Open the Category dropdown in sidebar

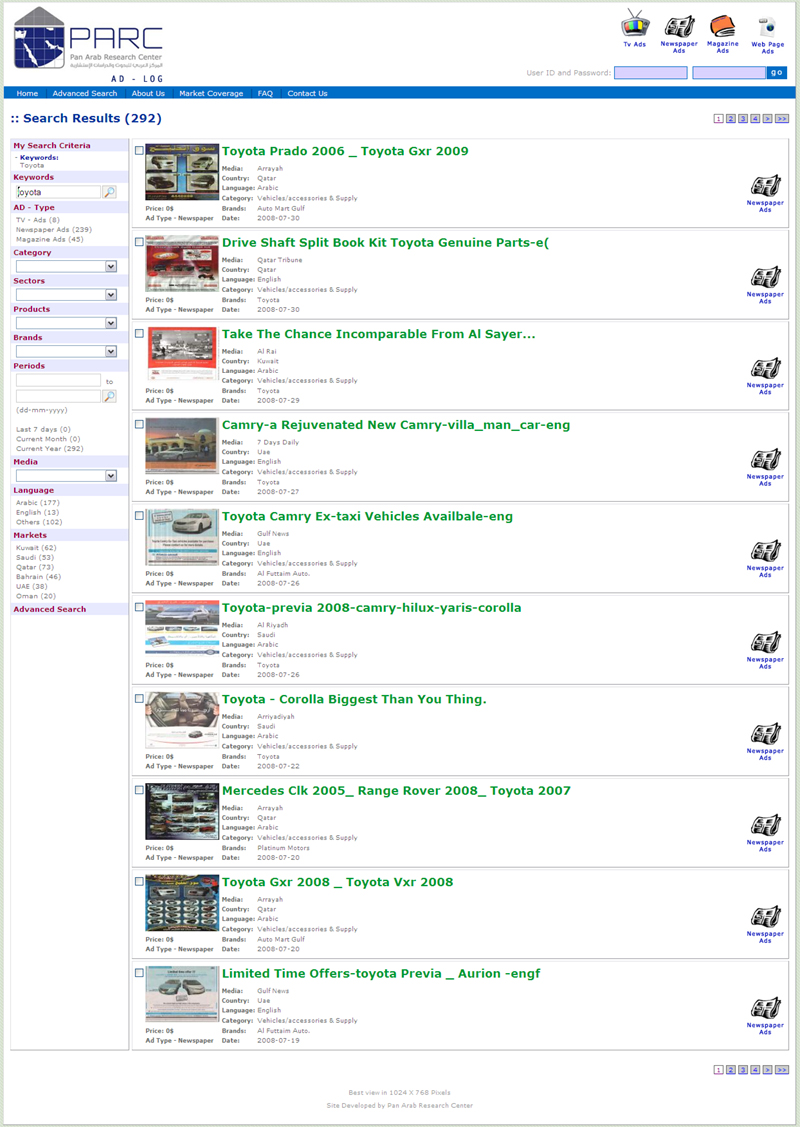pos(66,267)
